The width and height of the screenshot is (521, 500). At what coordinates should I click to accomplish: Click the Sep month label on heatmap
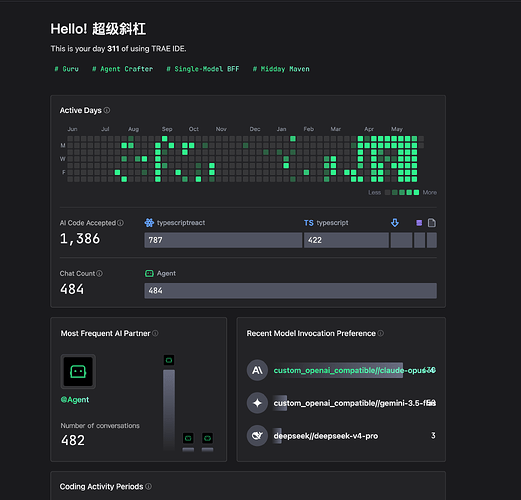pyautogui.click(x=167, y=129)
